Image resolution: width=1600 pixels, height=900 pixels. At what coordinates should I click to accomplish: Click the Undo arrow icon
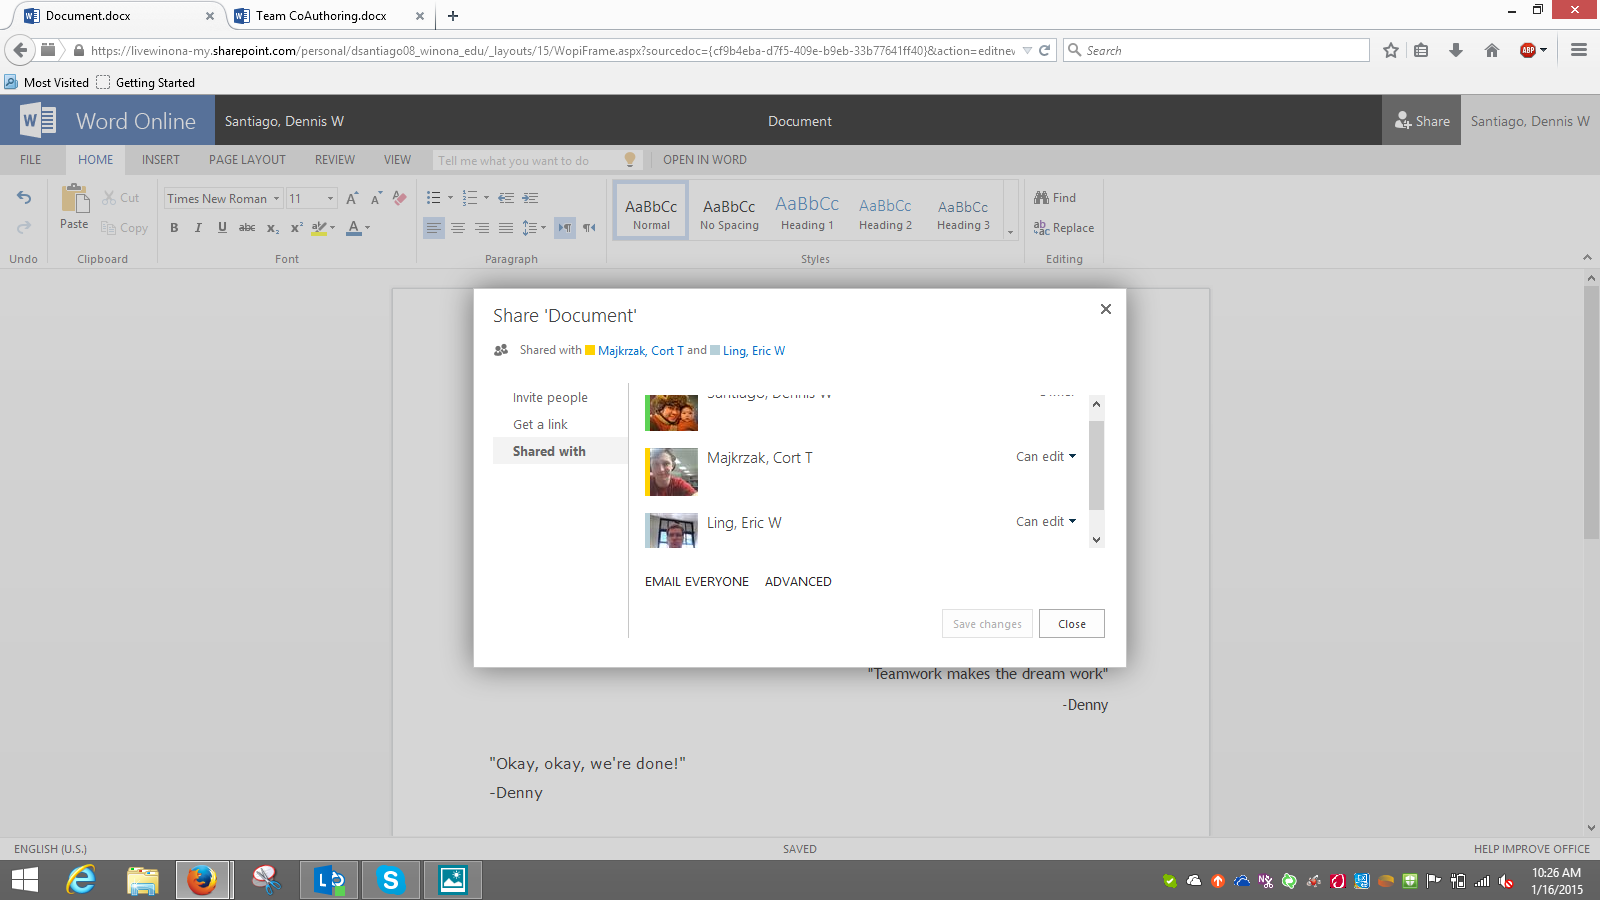pos(24,198)
